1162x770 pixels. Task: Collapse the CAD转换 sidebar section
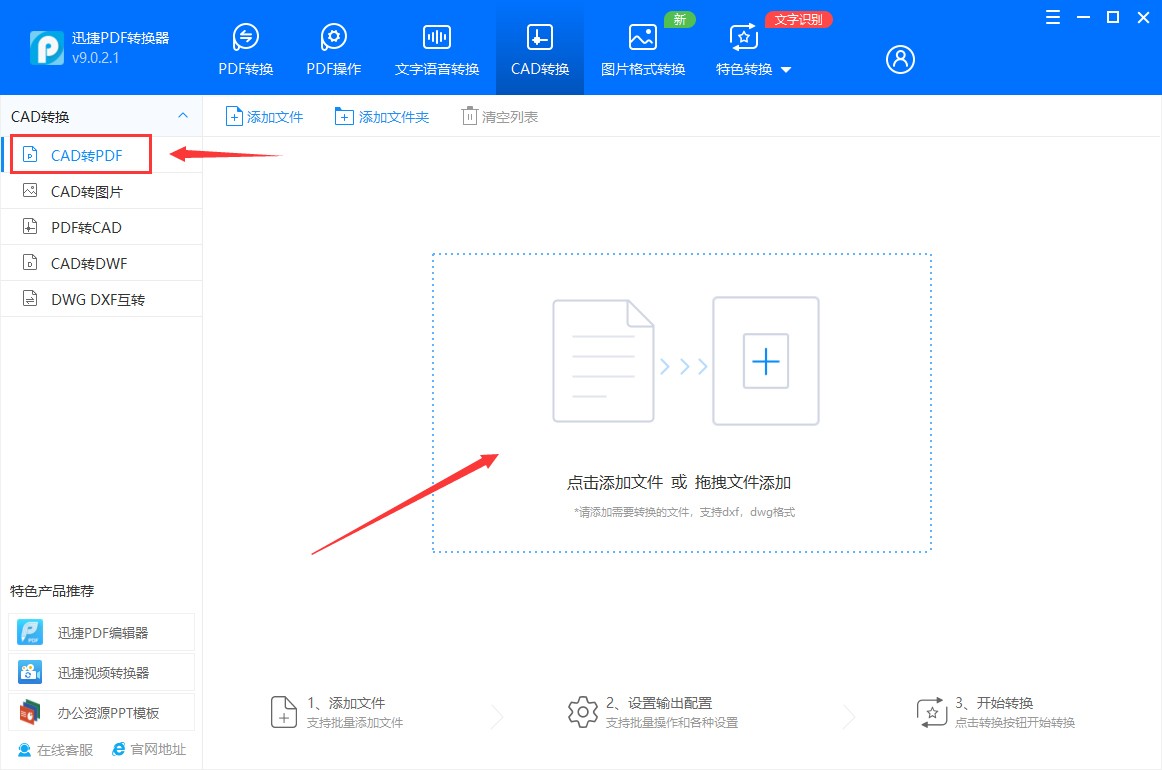tap(182, 115)
